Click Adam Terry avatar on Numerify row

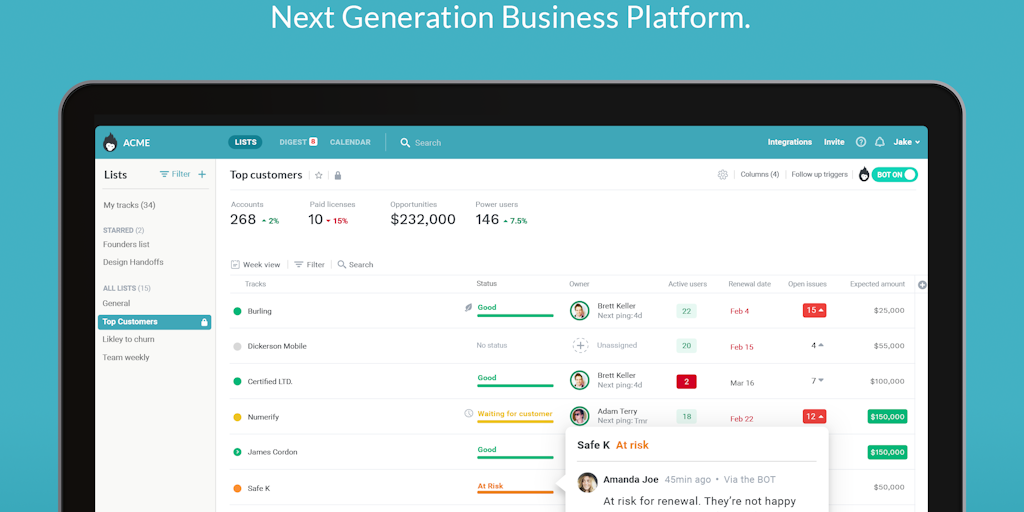pyautogui.click(x=579, y=416)
